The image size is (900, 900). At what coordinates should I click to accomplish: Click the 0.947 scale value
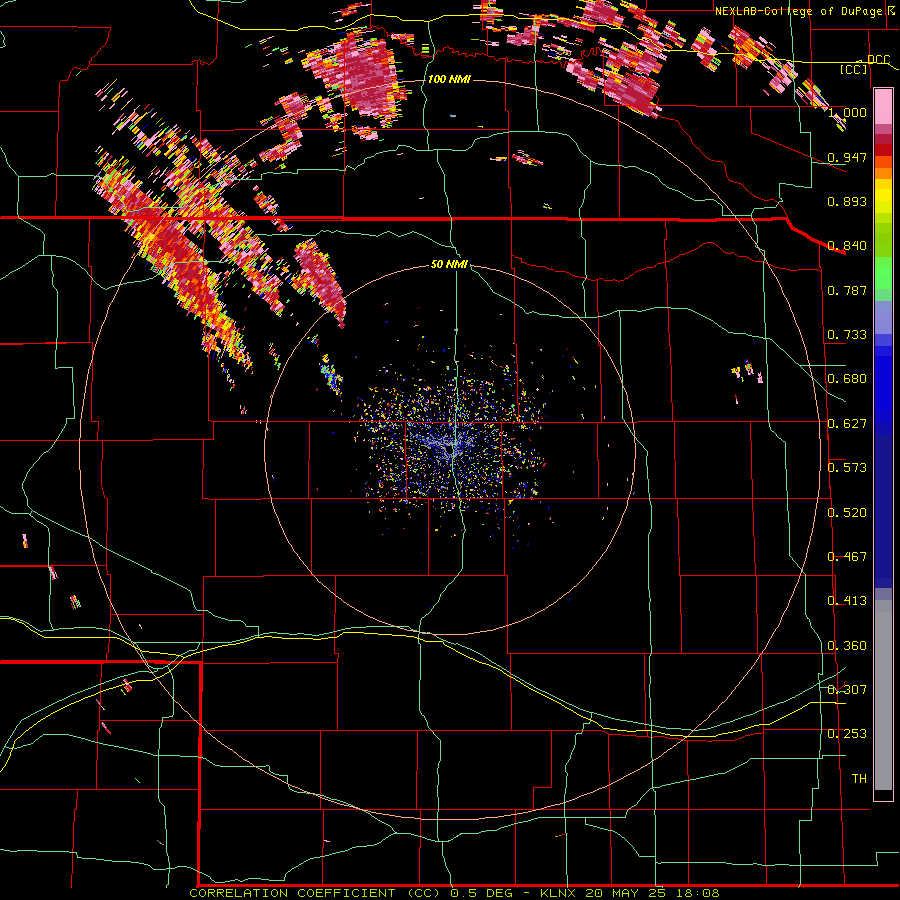tap(847, 157)
